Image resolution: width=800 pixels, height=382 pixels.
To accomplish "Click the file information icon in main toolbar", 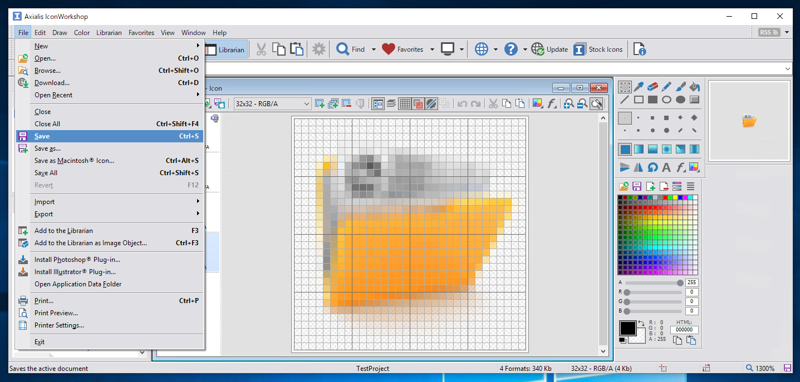I will [x=639, y=49].
